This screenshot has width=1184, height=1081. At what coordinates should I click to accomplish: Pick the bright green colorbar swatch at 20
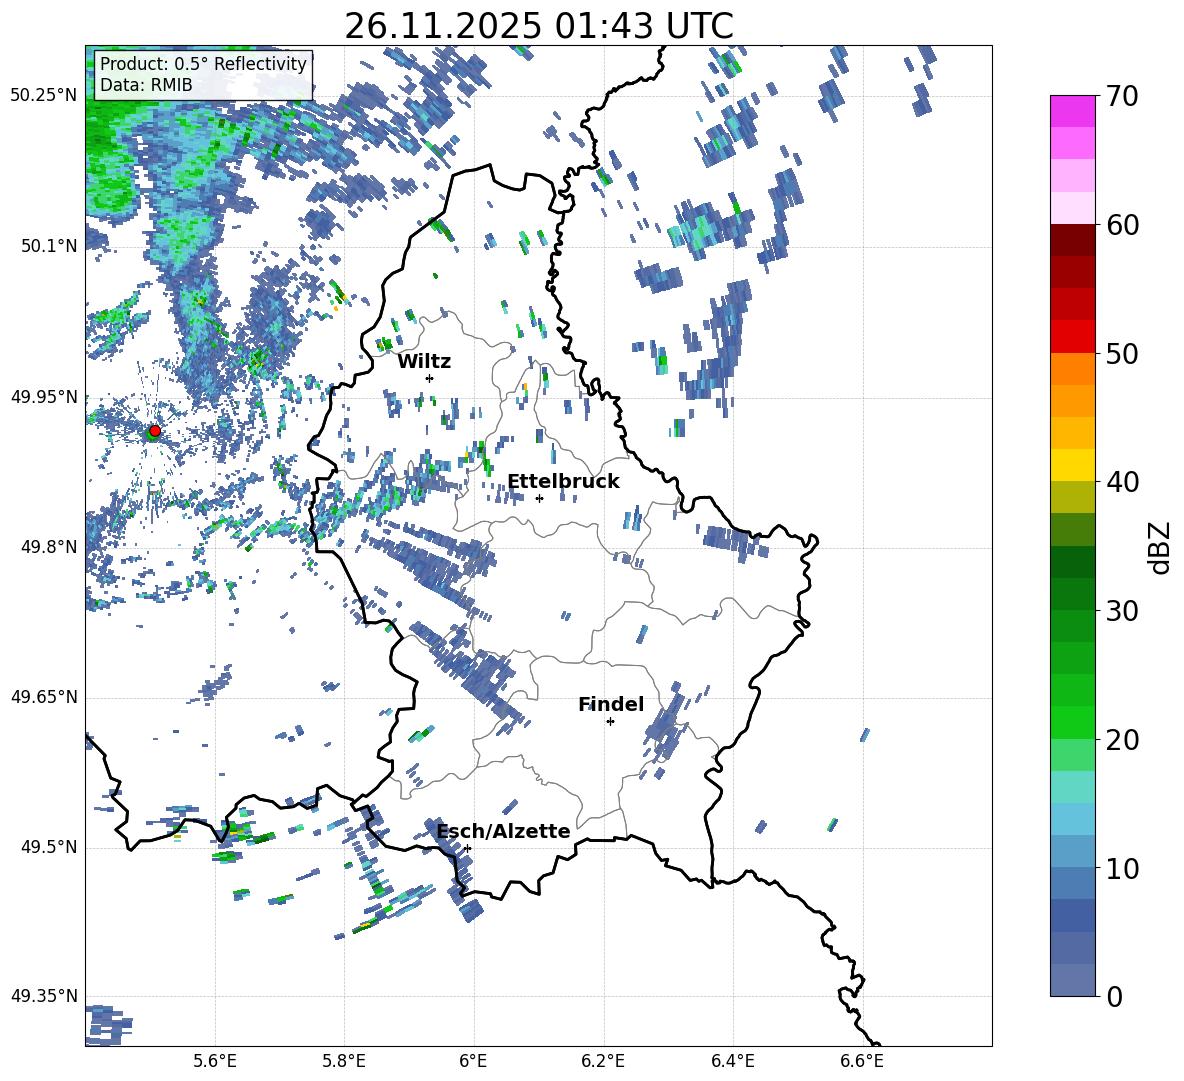click(1073, 722)
